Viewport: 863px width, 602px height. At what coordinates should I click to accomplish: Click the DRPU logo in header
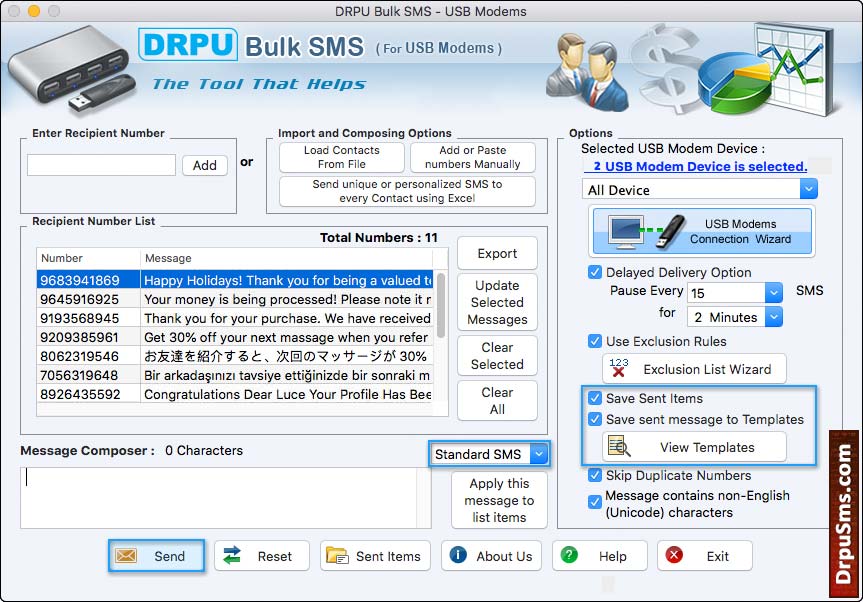(188, 45)
